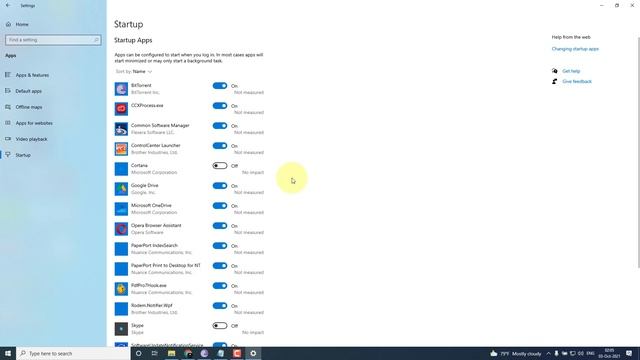The width and height of the screenshot is (640, 360).
Task: Click the Common Software Manager icon
Action: [121, 129]
